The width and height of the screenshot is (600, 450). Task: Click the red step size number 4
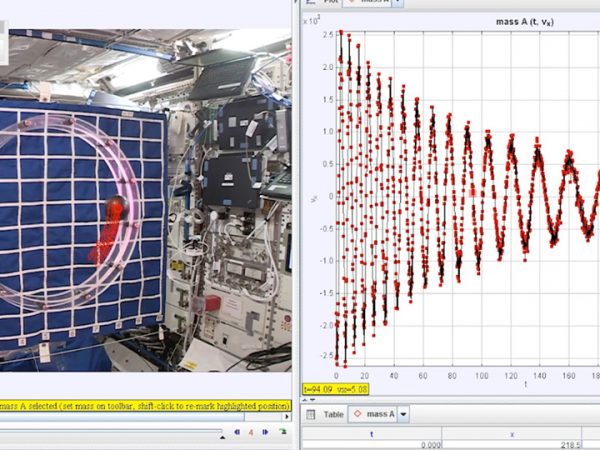249,432
